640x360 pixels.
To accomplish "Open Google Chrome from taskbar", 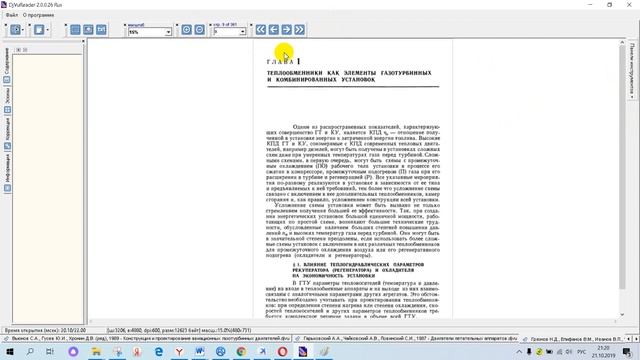I will pyautogui.click(x=241, y=351).
